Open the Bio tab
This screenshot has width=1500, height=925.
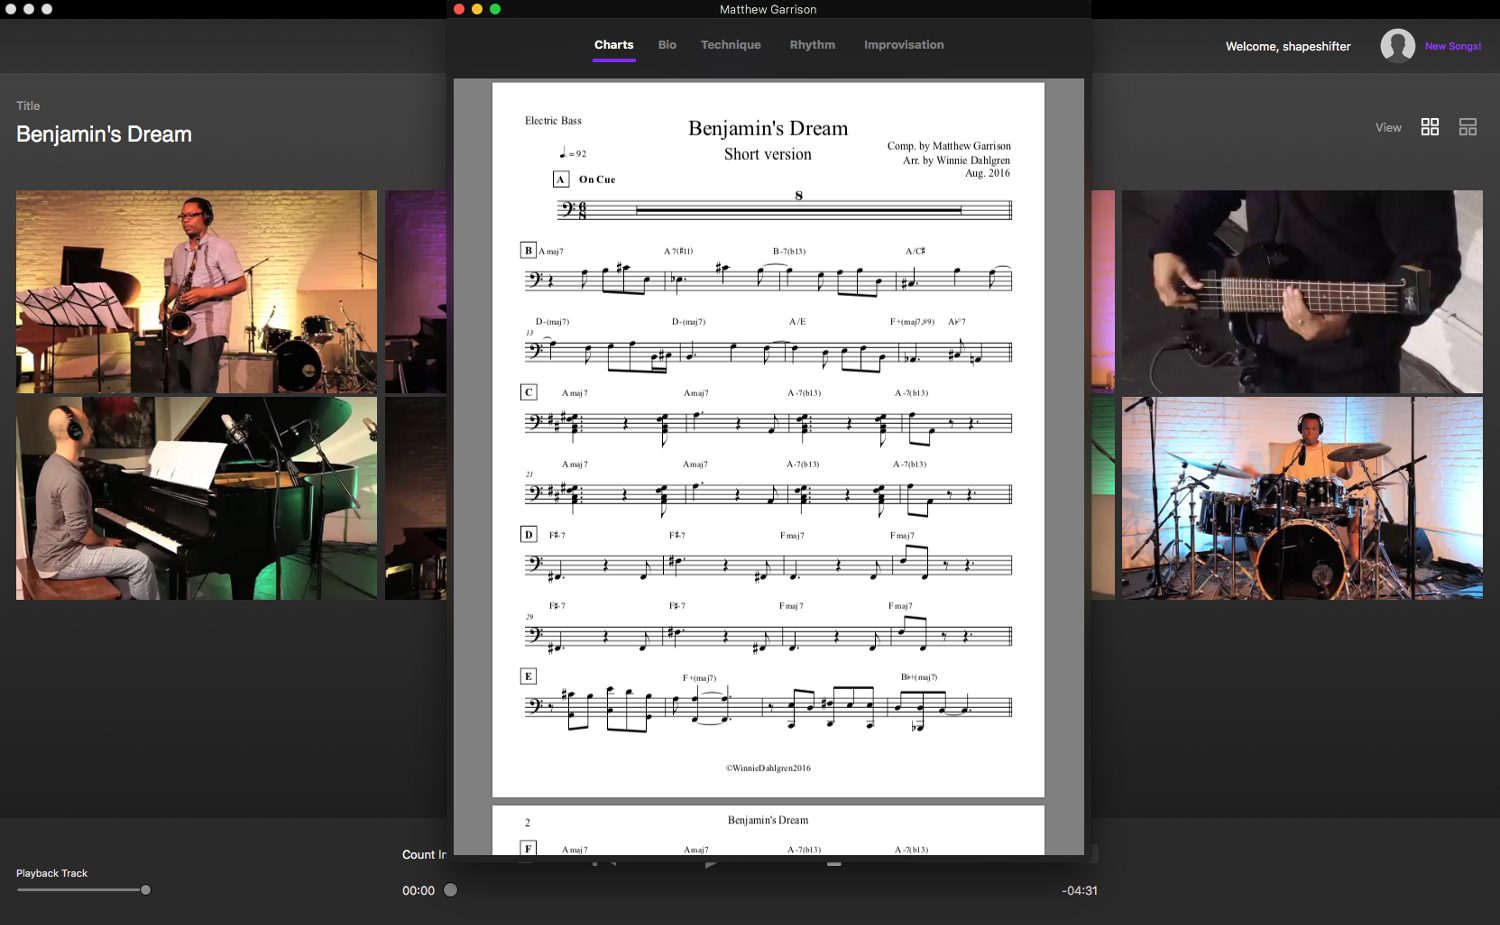tap(666, 44)
